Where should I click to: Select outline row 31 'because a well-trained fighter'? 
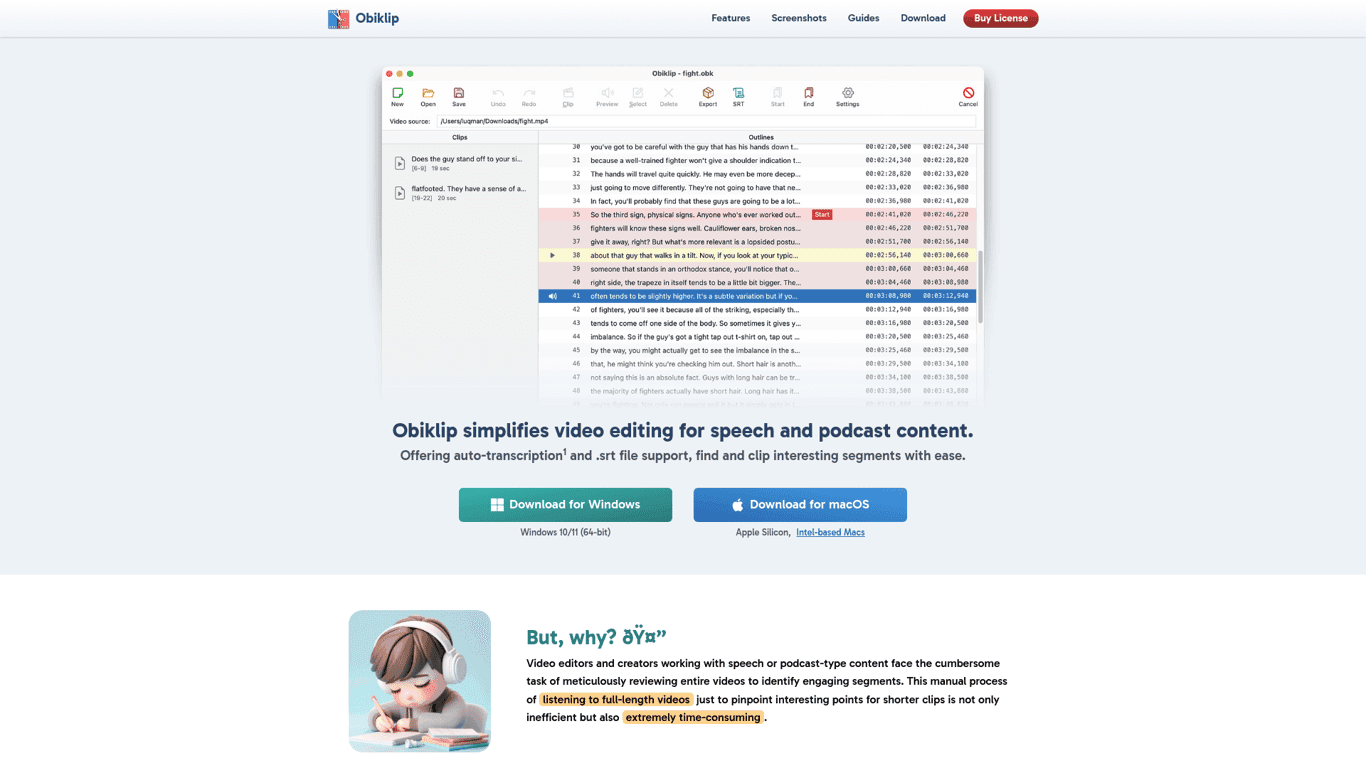[759, 160]
